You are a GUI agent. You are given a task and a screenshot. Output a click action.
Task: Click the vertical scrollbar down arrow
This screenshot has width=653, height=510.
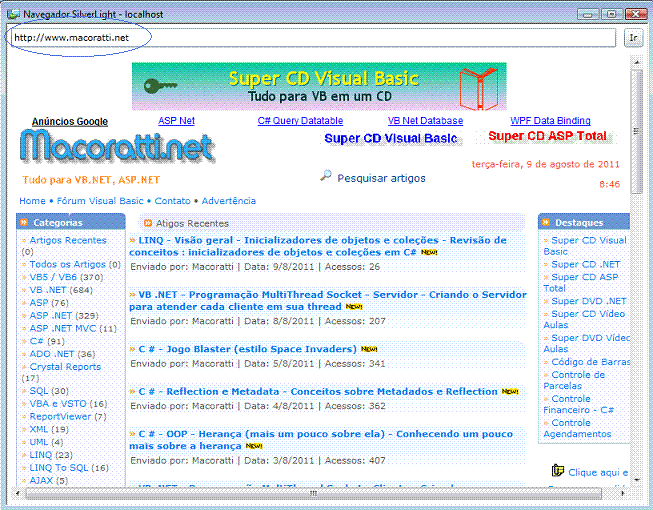tap(636, 480)
